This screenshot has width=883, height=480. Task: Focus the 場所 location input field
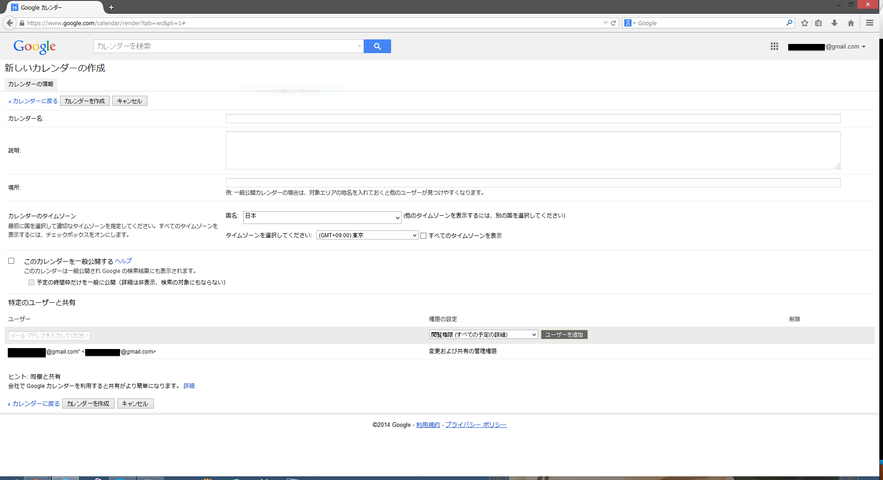[533, 183]
